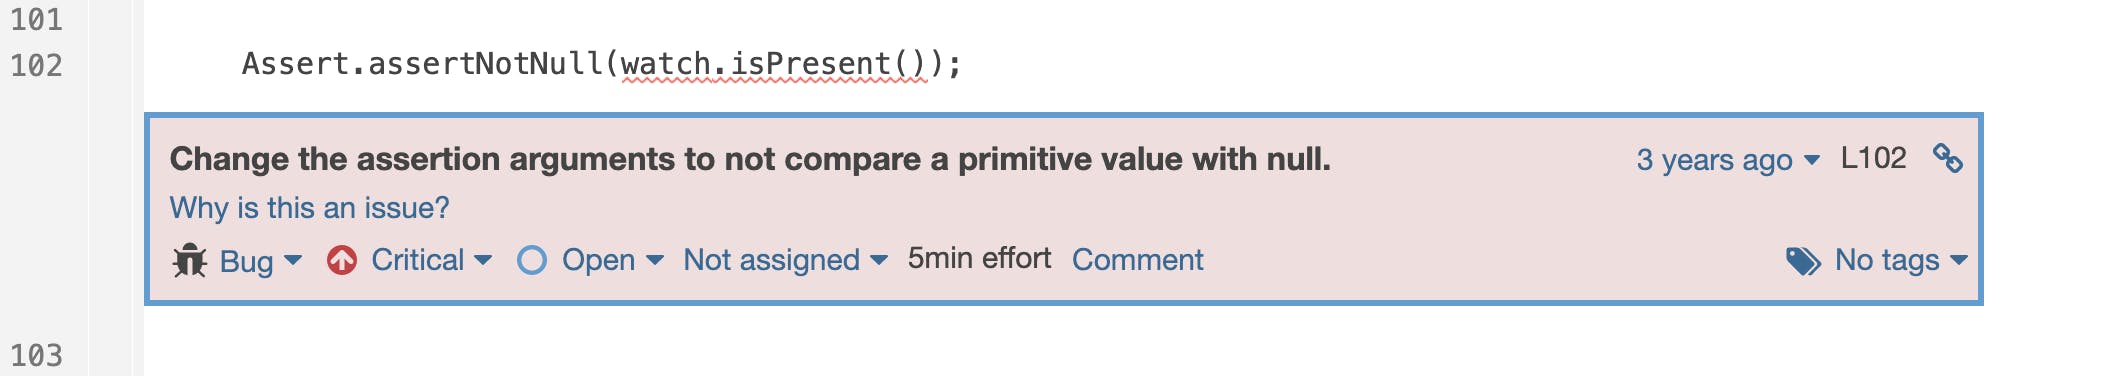2106x376 pixels.
Task: Click the bug type icon
Action: (189, 260)
